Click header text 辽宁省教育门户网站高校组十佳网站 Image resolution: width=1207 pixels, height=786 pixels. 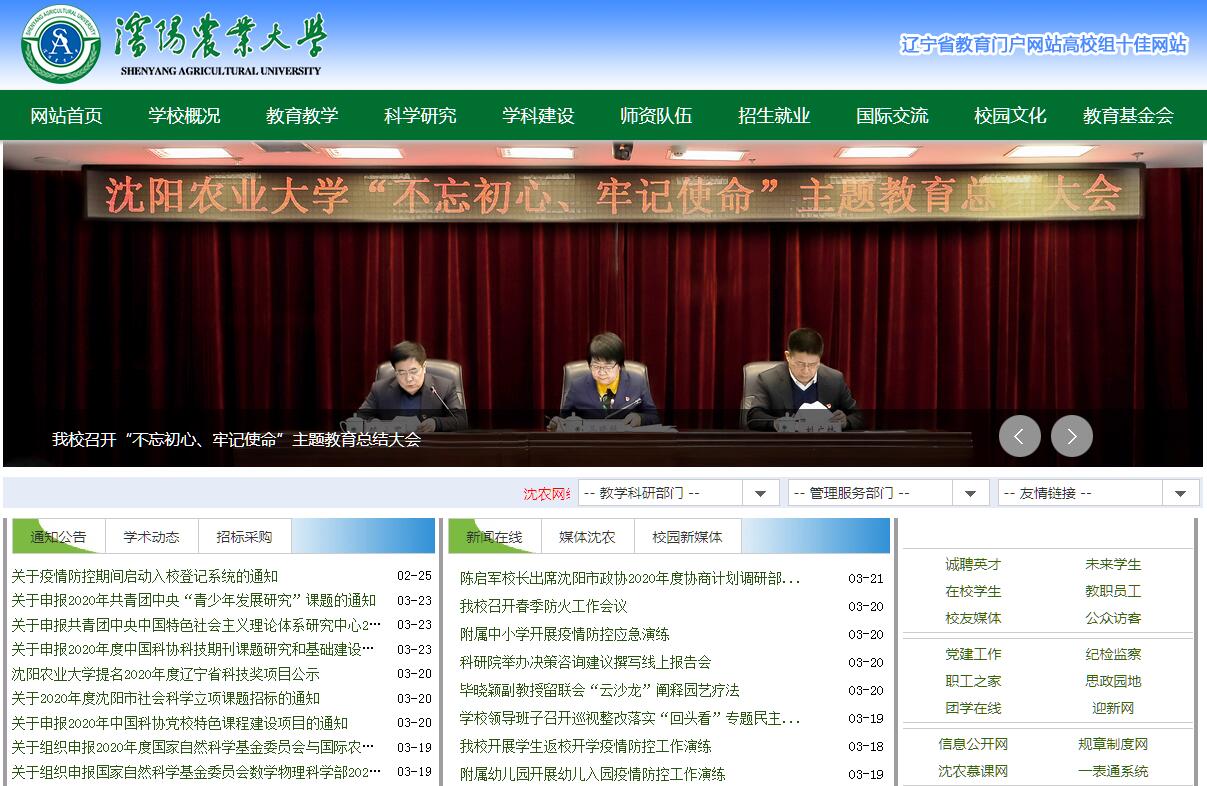point(1044,44)
